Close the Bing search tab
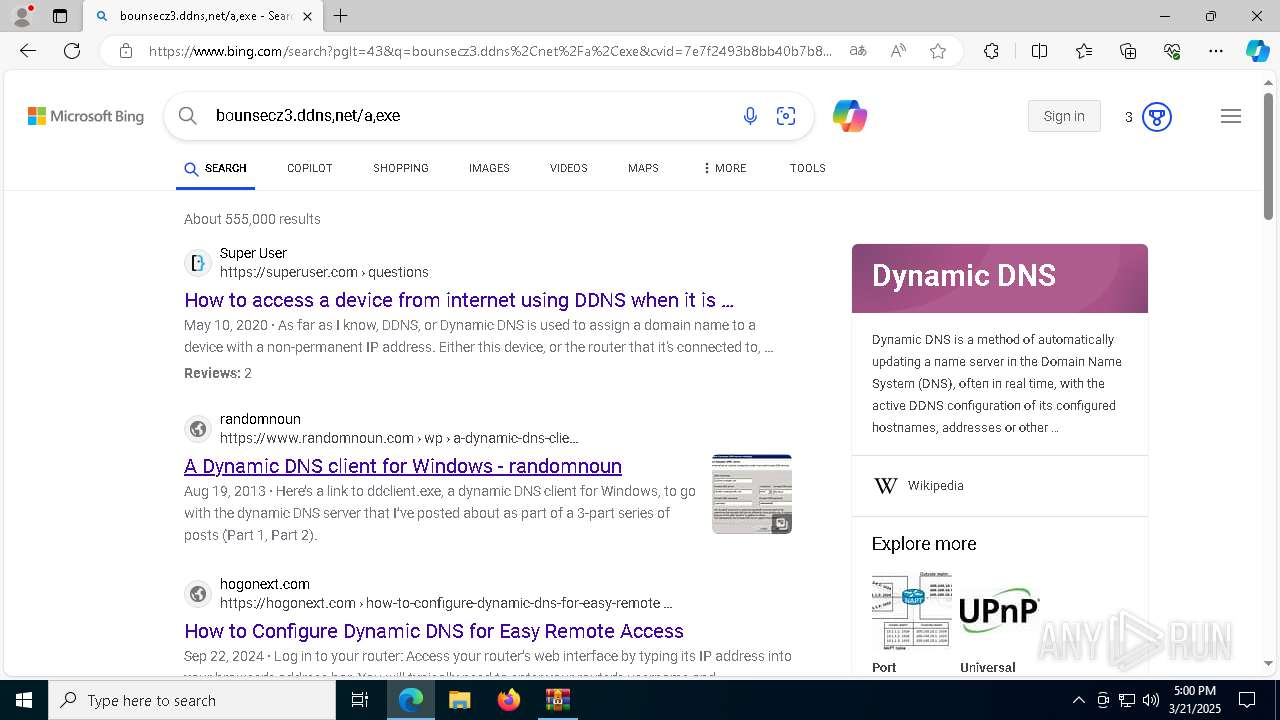 click(x=307, y=16)
